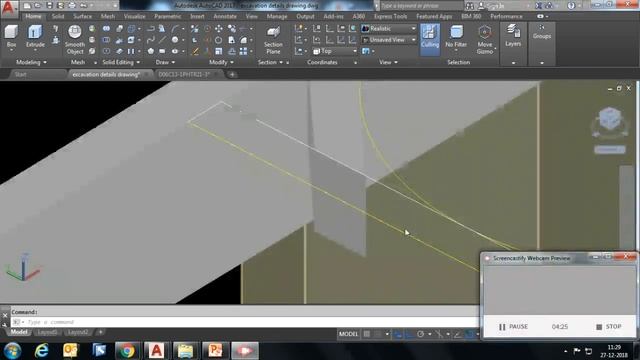
Task: Expand the Solid Editing panel
Action: coord(121,62)
